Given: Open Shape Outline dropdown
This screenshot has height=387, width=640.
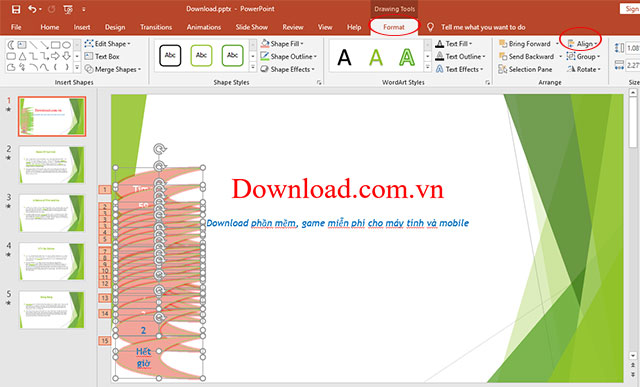Looking at the screenshot, I should (289, 56).
